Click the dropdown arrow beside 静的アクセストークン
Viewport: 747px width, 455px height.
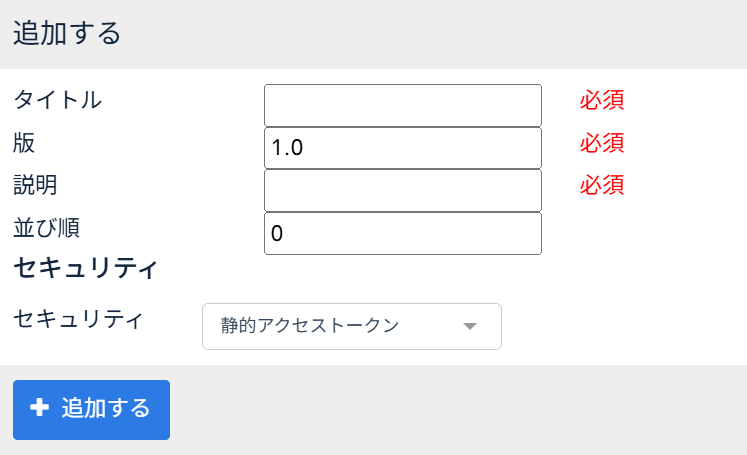[470, 326]
